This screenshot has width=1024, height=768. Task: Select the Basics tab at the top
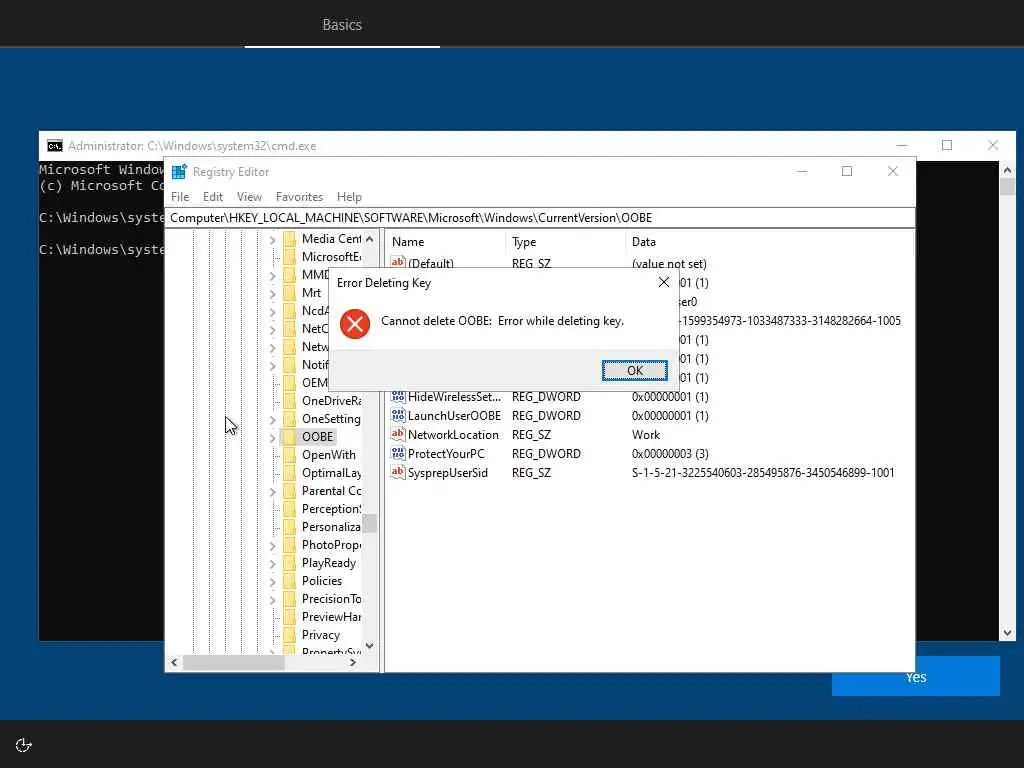click(x=342, y=25)
